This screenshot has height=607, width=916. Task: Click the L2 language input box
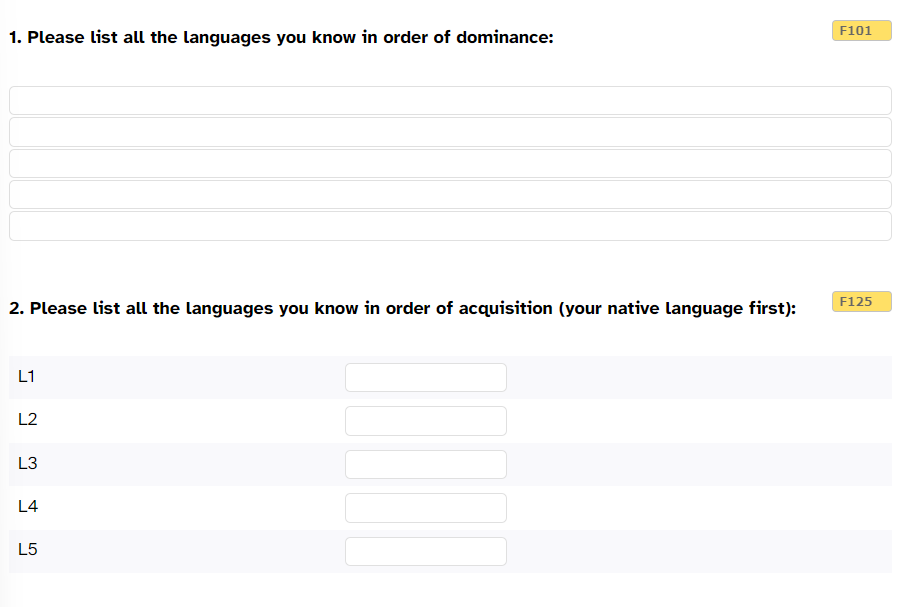426,421
